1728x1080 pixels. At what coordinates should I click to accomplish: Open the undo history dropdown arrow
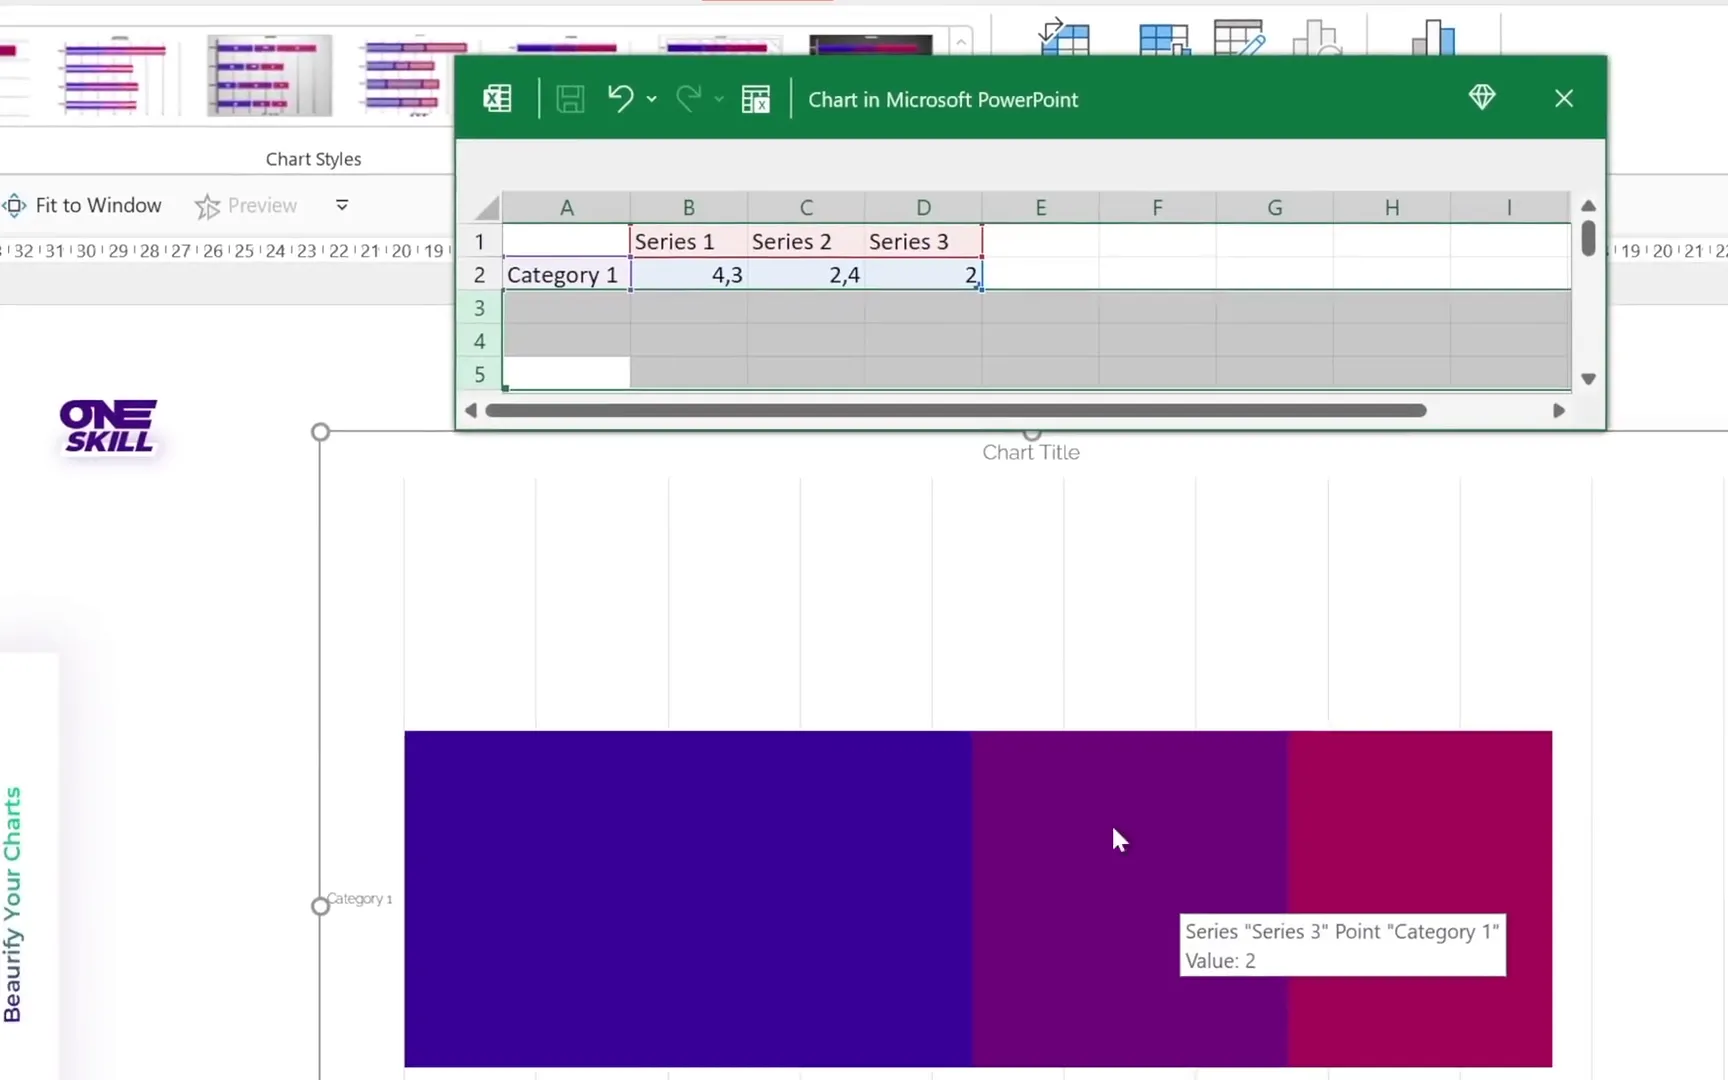click(652, 99)
